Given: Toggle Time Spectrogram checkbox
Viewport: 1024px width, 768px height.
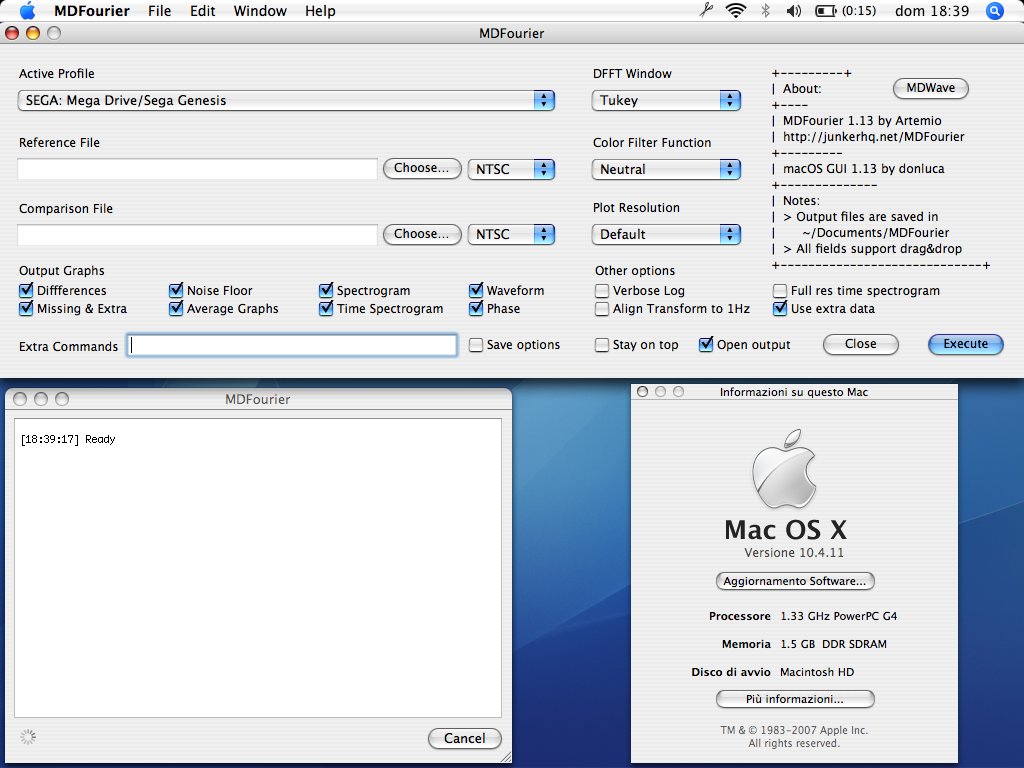Looking at the screenshot, I should [326, 308].
